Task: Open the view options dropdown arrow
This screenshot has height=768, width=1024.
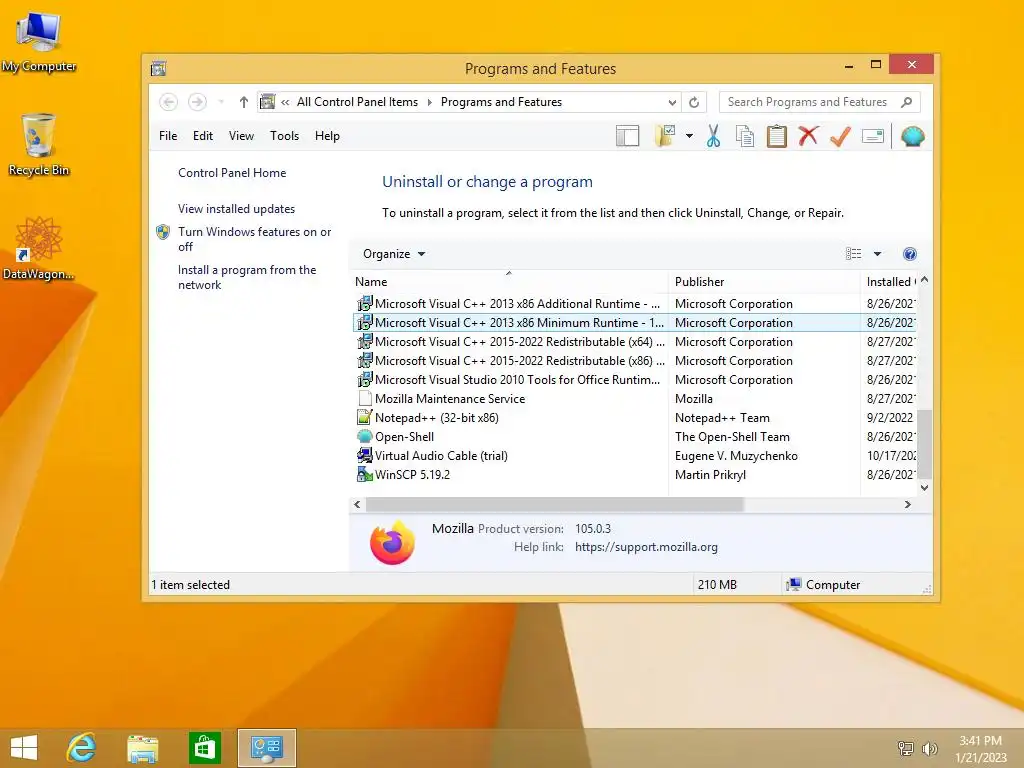Action: pyautogui.click(x=877, y=254)
